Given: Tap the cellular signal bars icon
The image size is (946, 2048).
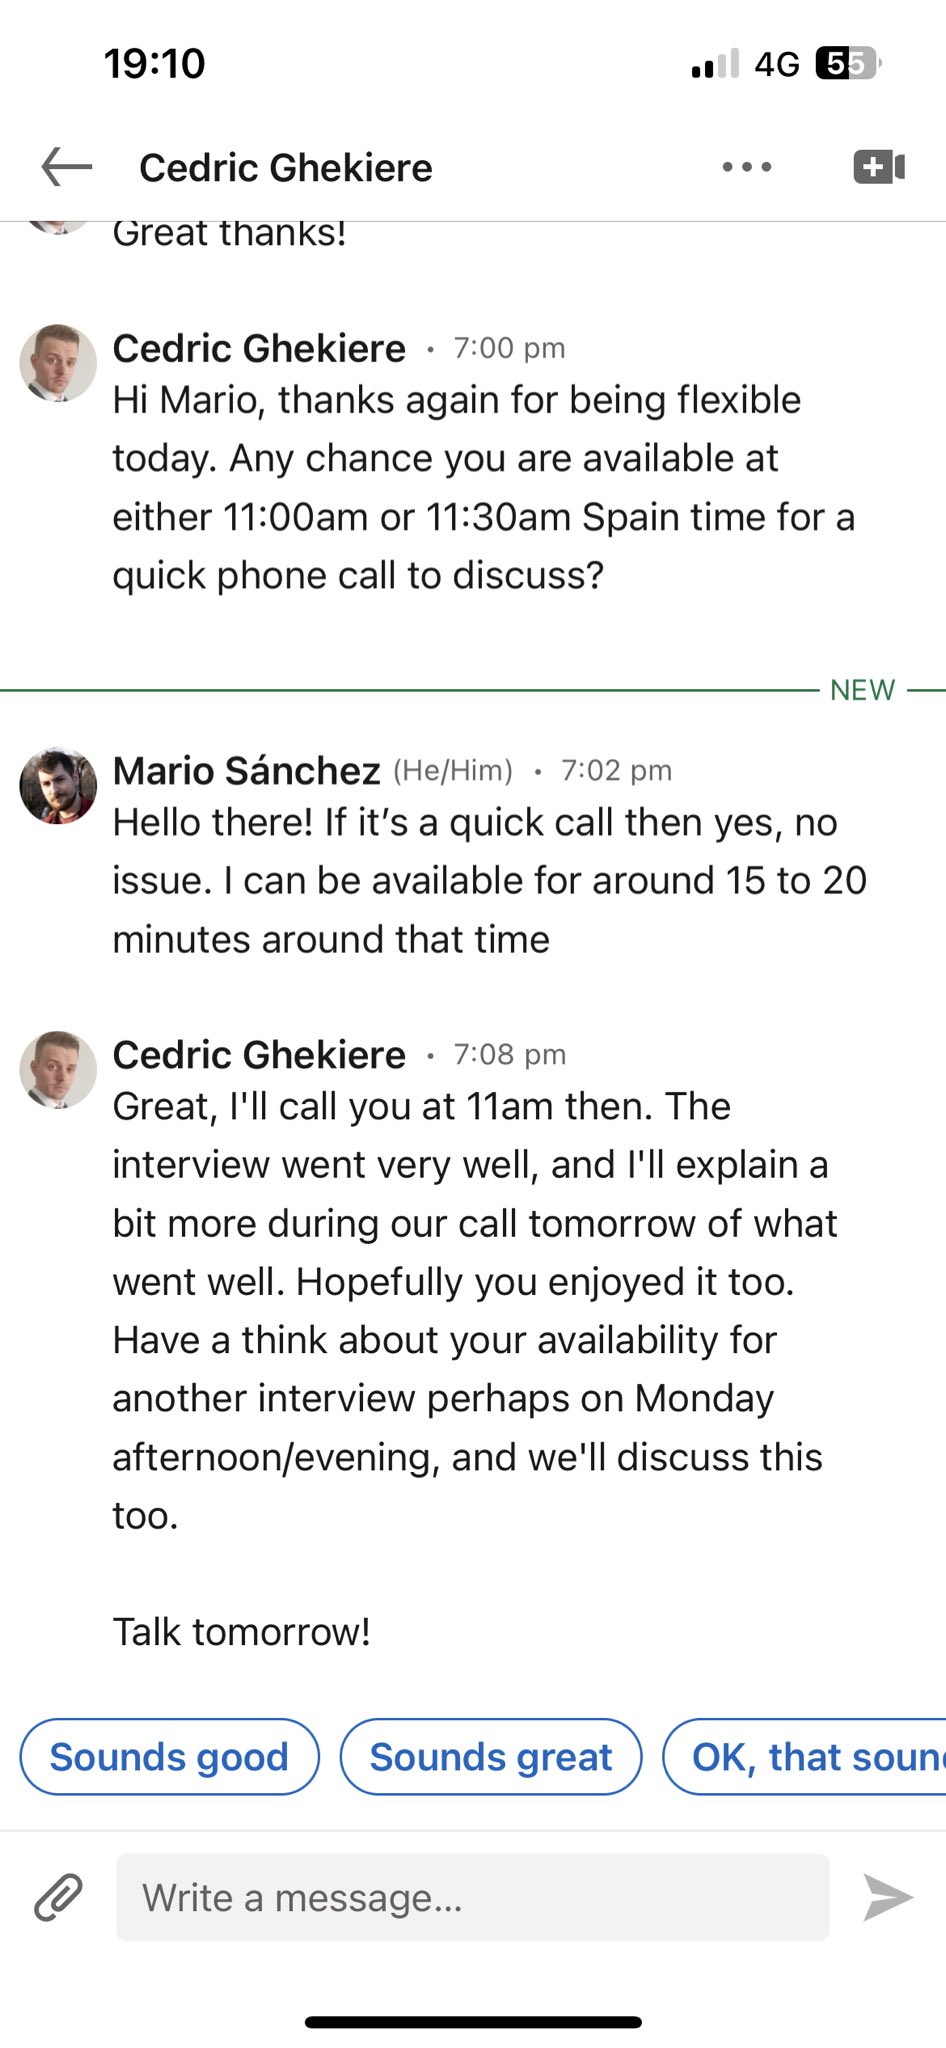Looking at the screenshot, I should (x=715, y=64).
